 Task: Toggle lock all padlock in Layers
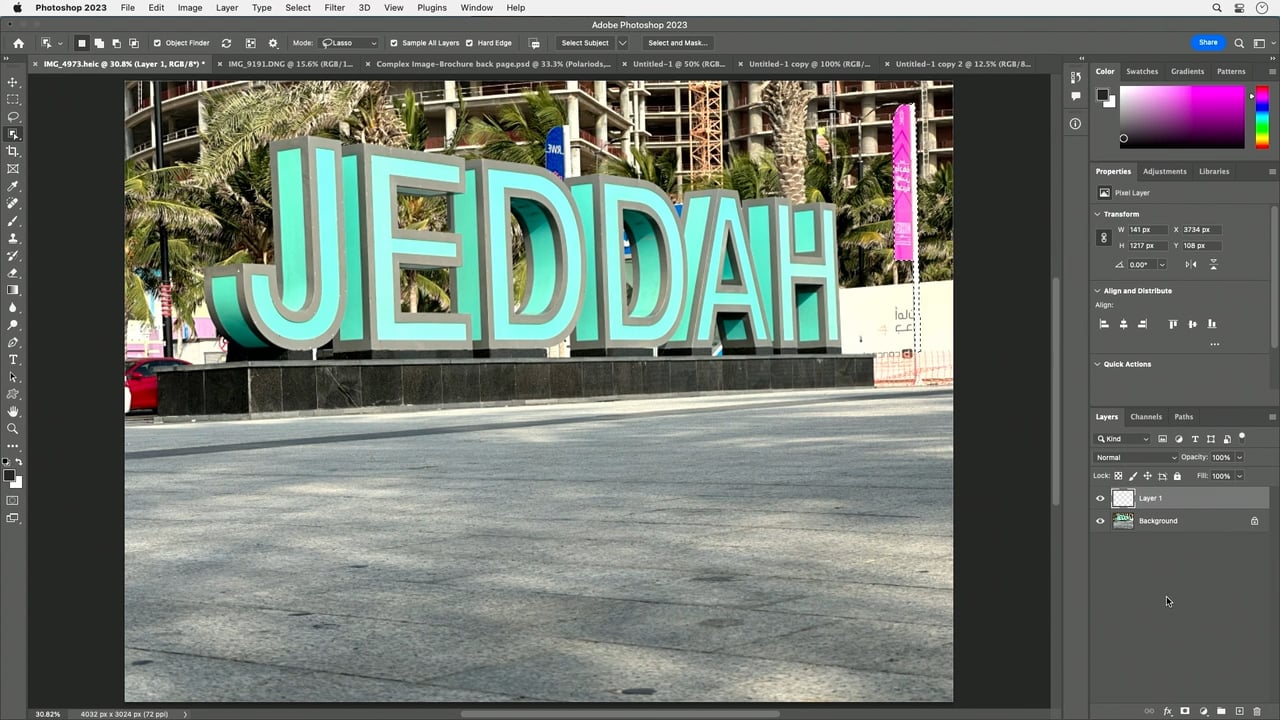pos(1177,476)
